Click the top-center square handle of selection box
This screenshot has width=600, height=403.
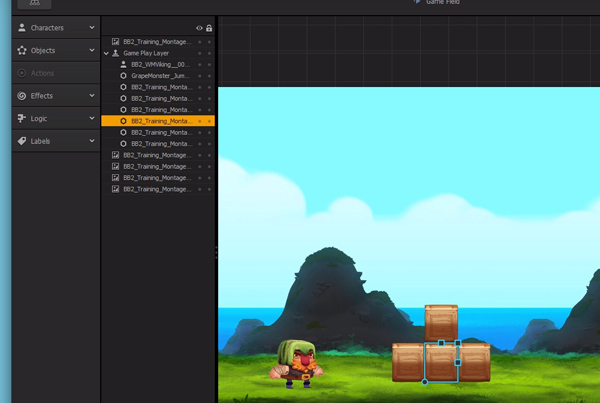(441, 343)
